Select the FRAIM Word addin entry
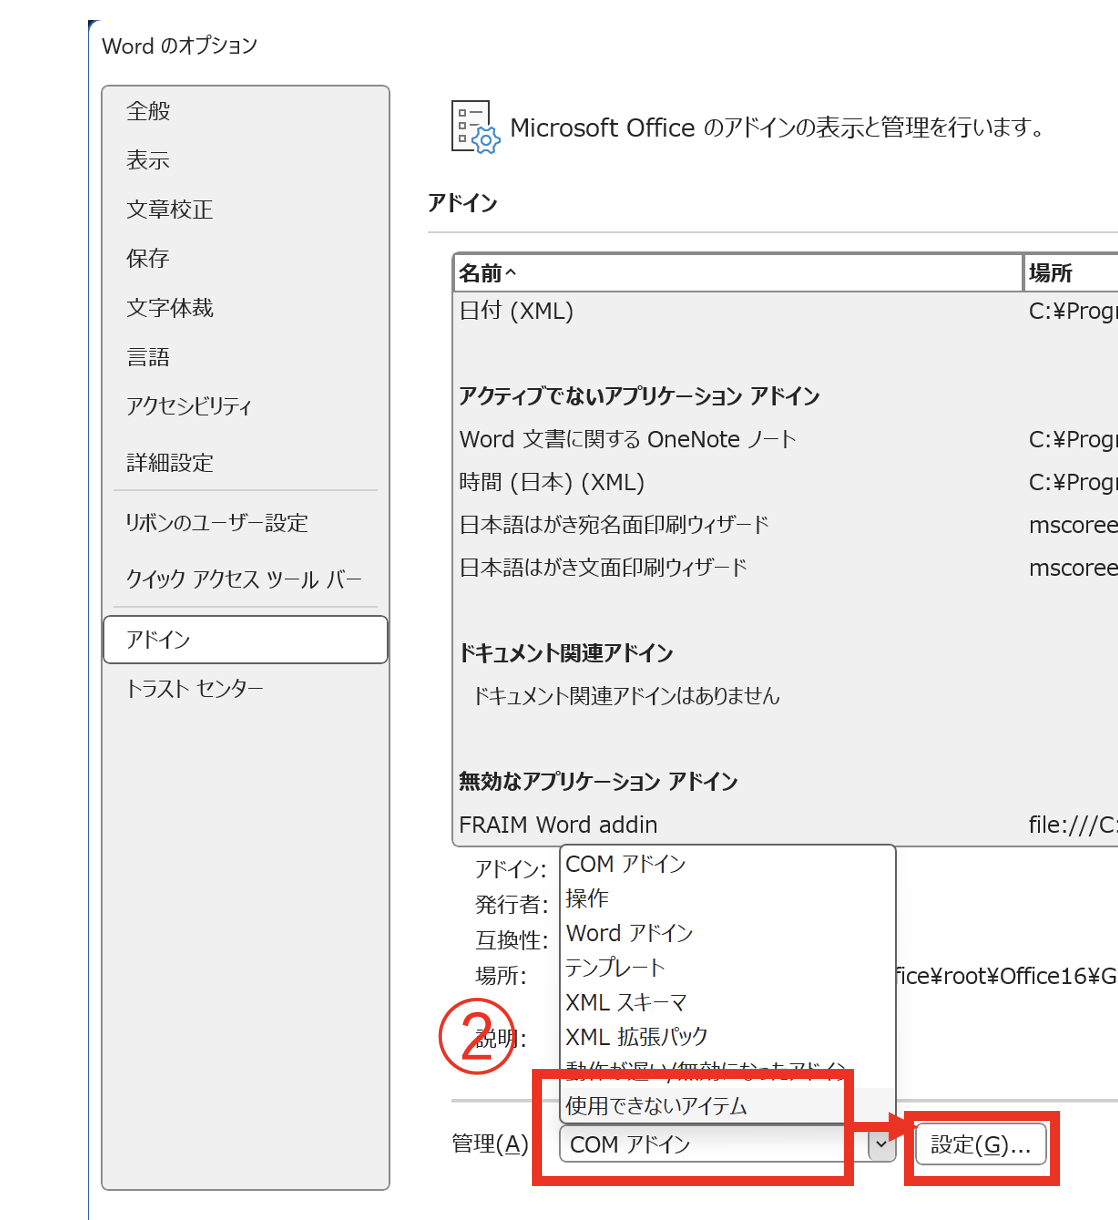Viewport: 1118px width, 1220px height. [x=558, y=825]
